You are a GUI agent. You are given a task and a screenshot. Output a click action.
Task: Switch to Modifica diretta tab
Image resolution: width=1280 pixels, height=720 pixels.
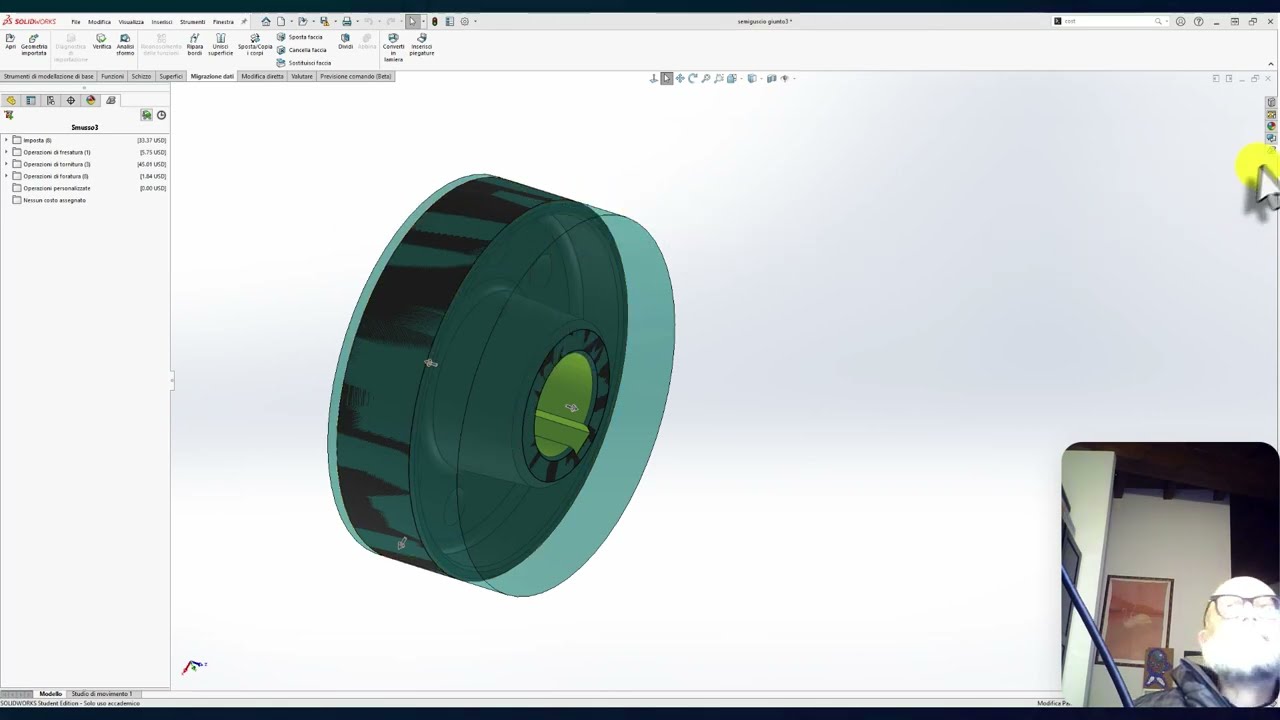point(262,76)
